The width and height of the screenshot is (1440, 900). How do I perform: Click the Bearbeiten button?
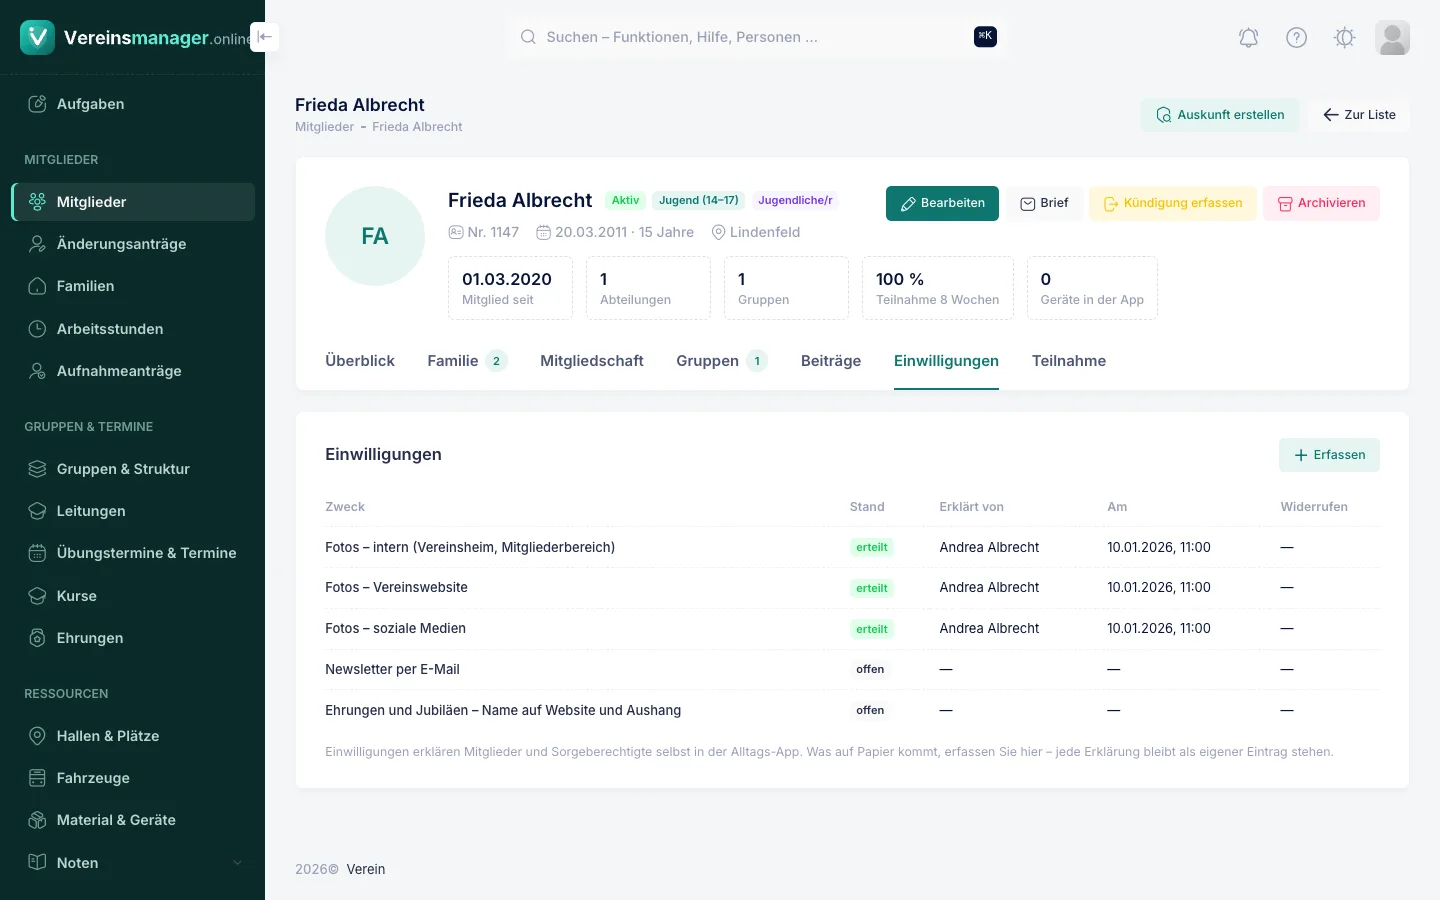pyautogui.click(x=942, y=203)
